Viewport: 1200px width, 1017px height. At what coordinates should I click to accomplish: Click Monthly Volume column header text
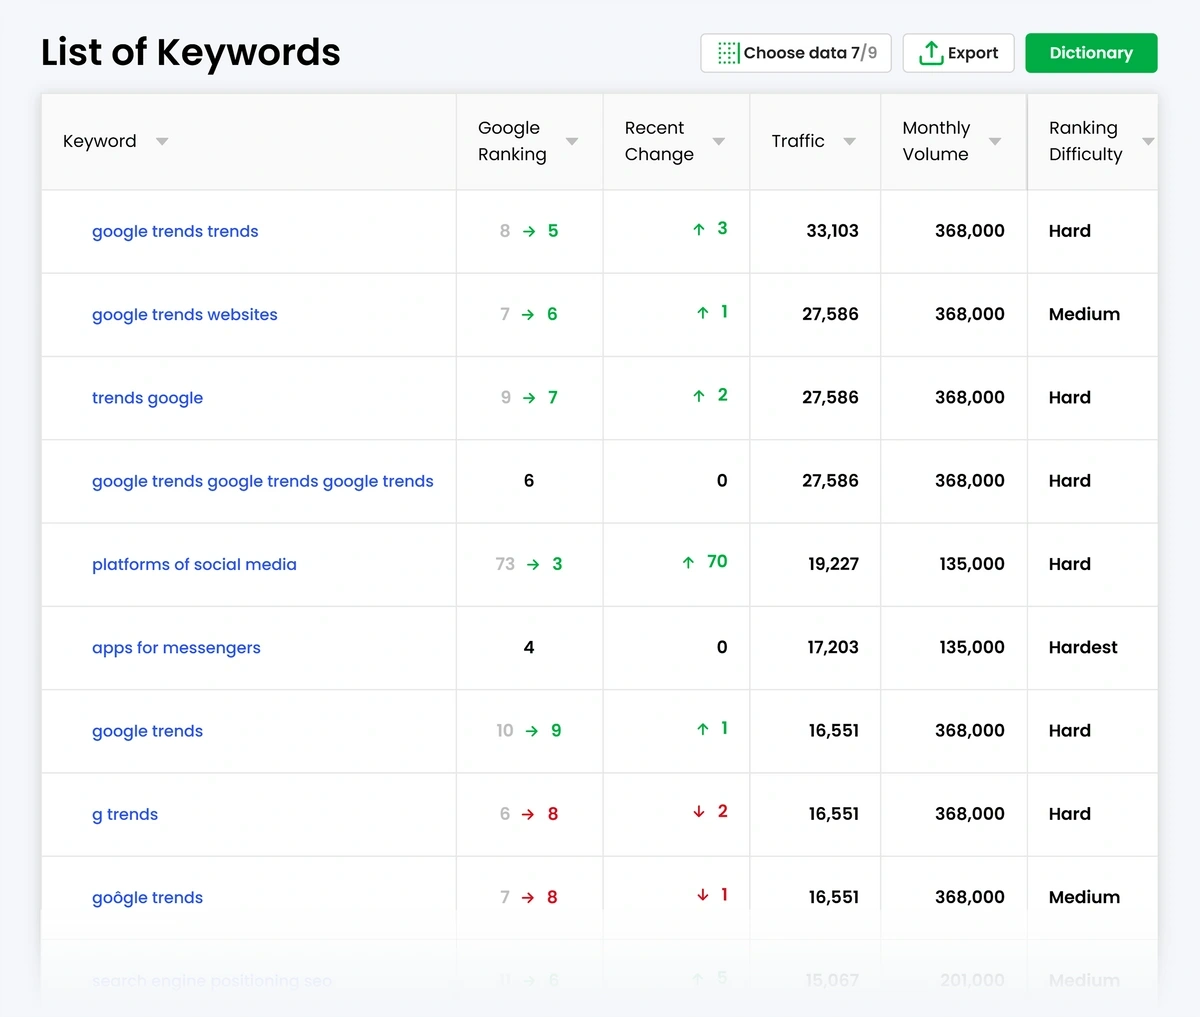coord(936,141)
